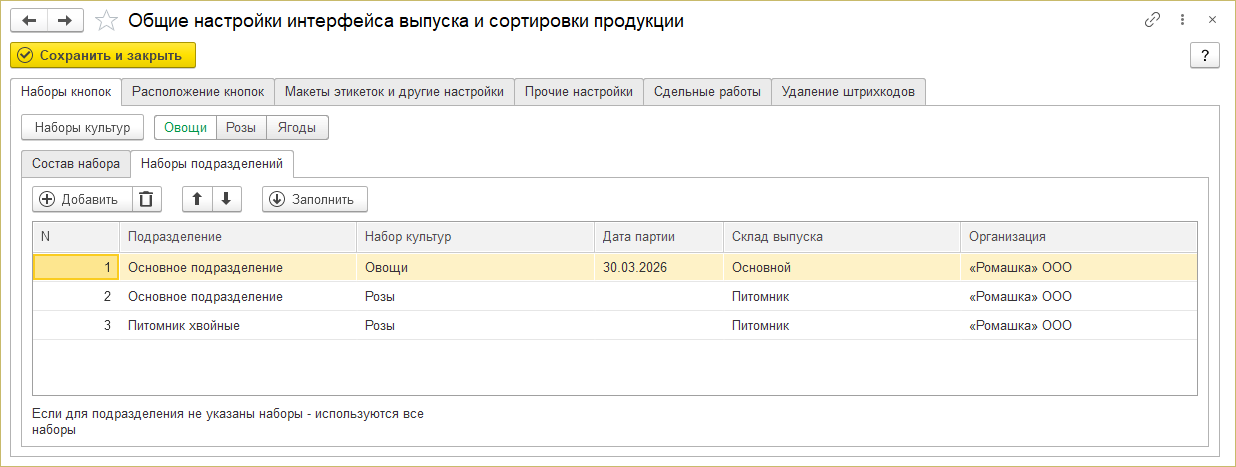Click the forward navigation arrow
This screenshot has width=1236, height=467.
point(65,20)
